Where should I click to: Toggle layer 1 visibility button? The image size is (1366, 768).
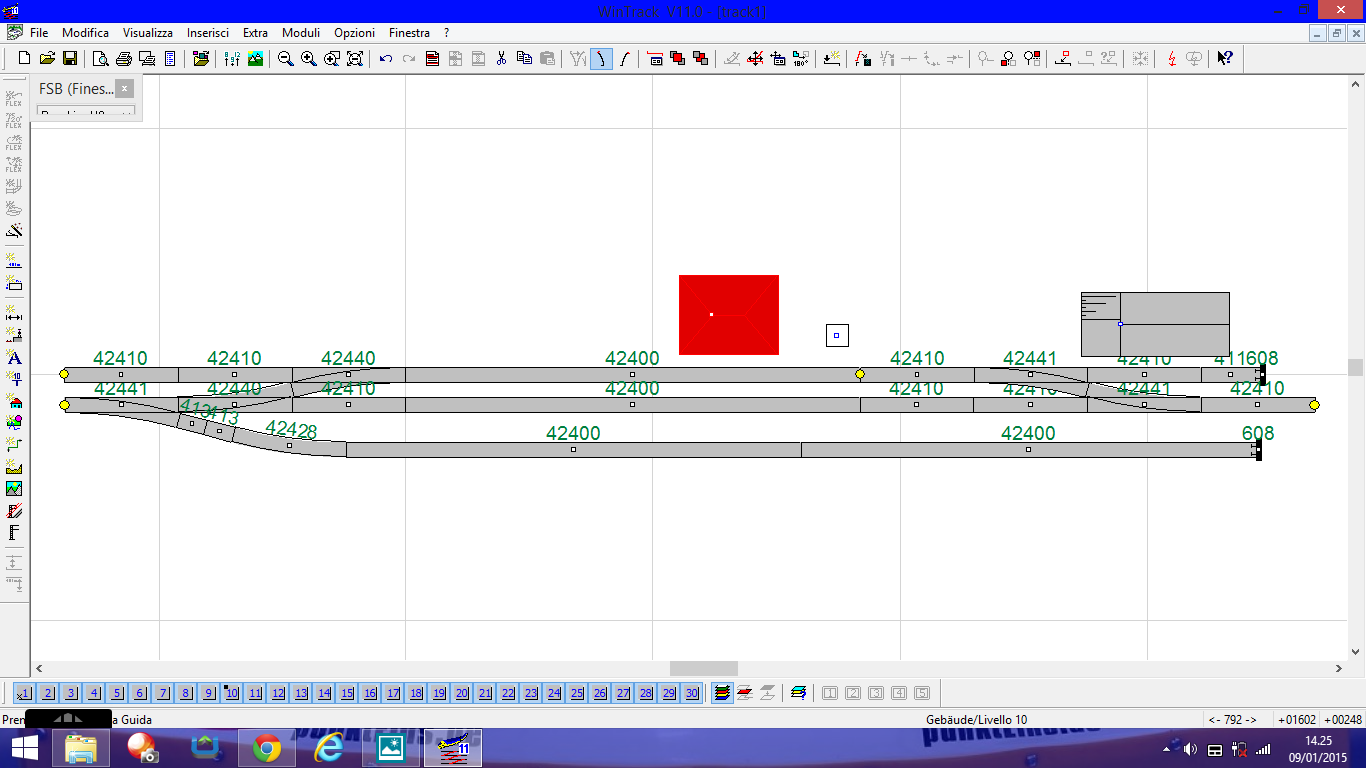[24, 693]
